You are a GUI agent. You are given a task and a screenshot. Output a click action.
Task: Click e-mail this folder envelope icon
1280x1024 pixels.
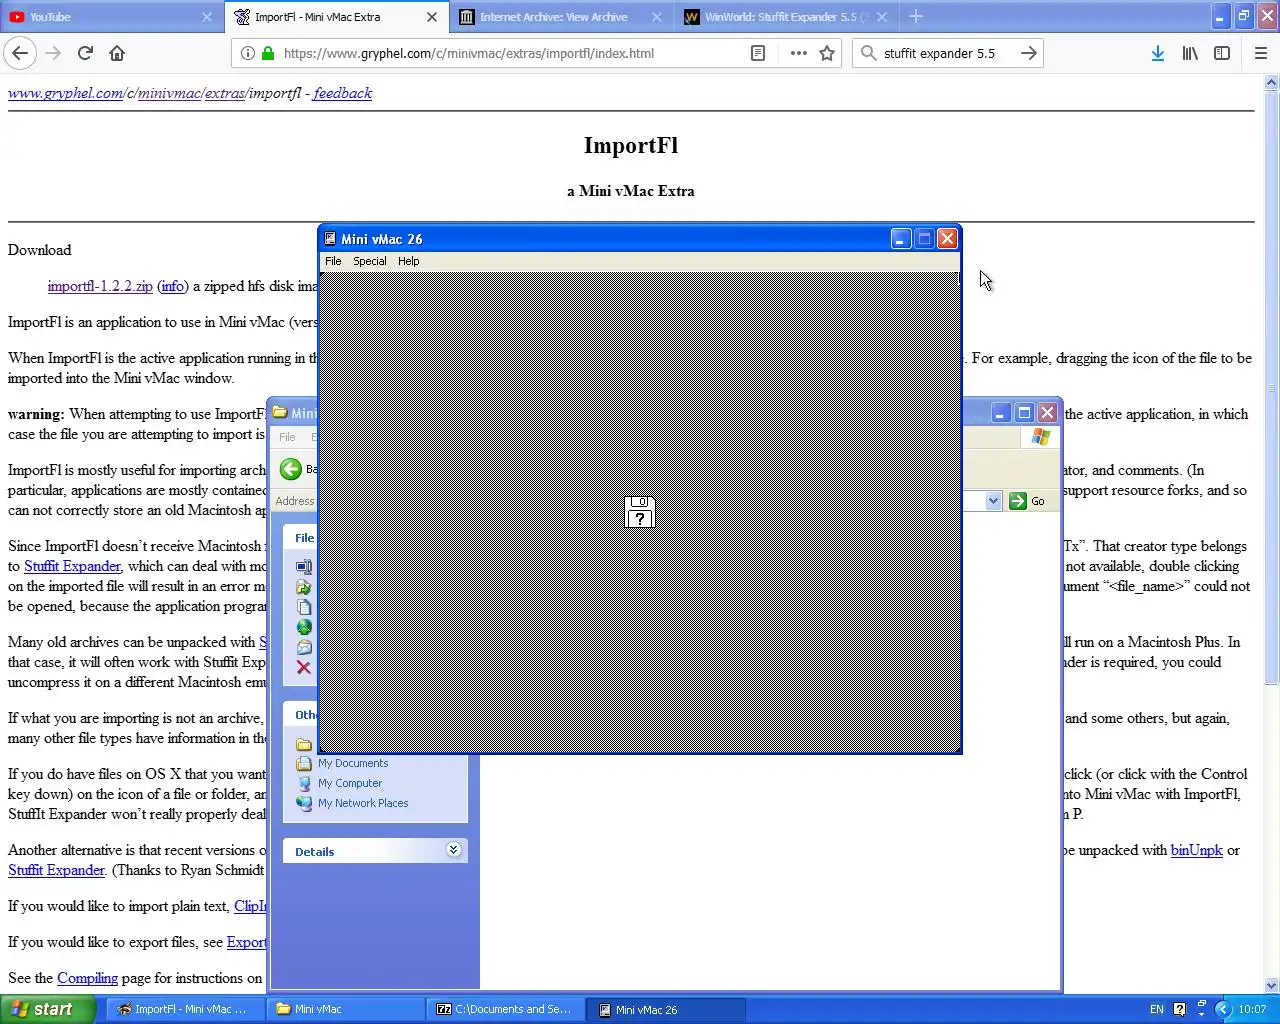[x=304, y=647]
